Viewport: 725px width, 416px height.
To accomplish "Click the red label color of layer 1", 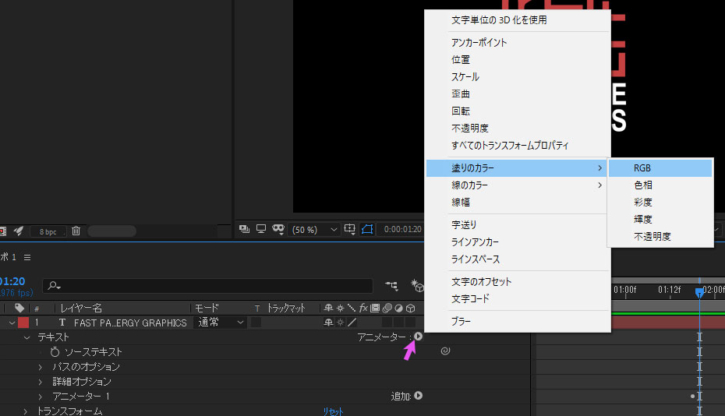I will pos(23,323).
